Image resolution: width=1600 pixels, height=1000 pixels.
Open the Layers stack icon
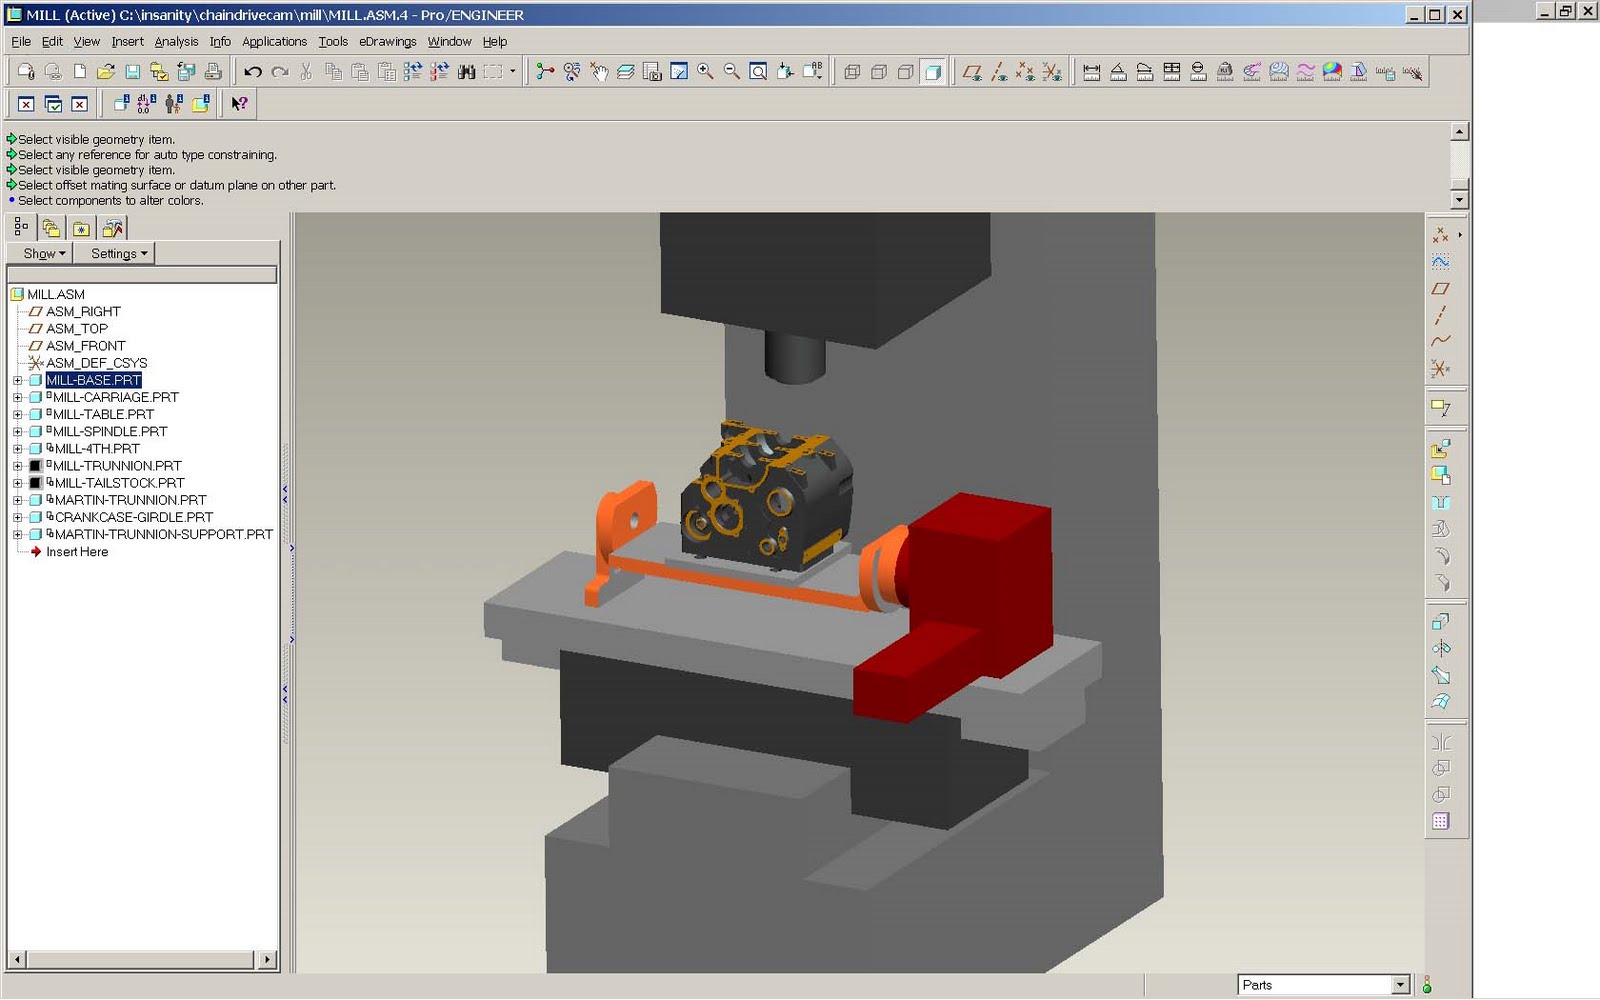625,72
